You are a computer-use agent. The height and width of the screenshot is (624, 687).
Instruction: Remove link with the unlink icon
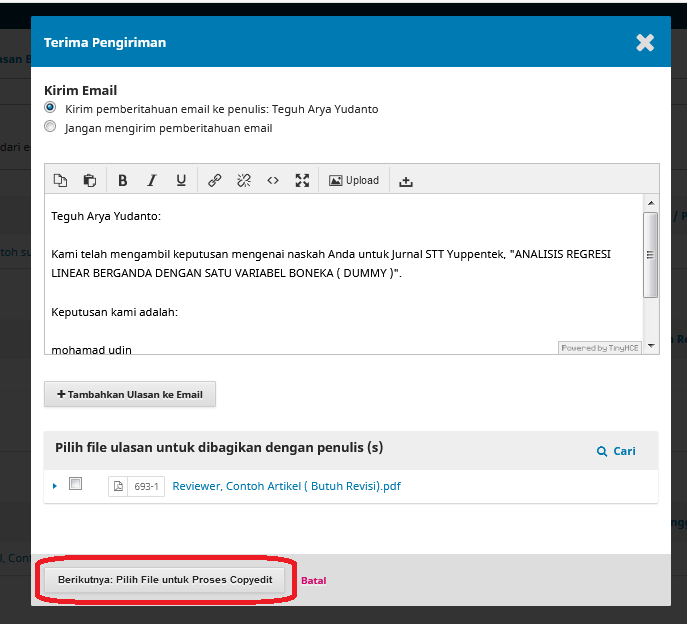click(x=243, y=181)
